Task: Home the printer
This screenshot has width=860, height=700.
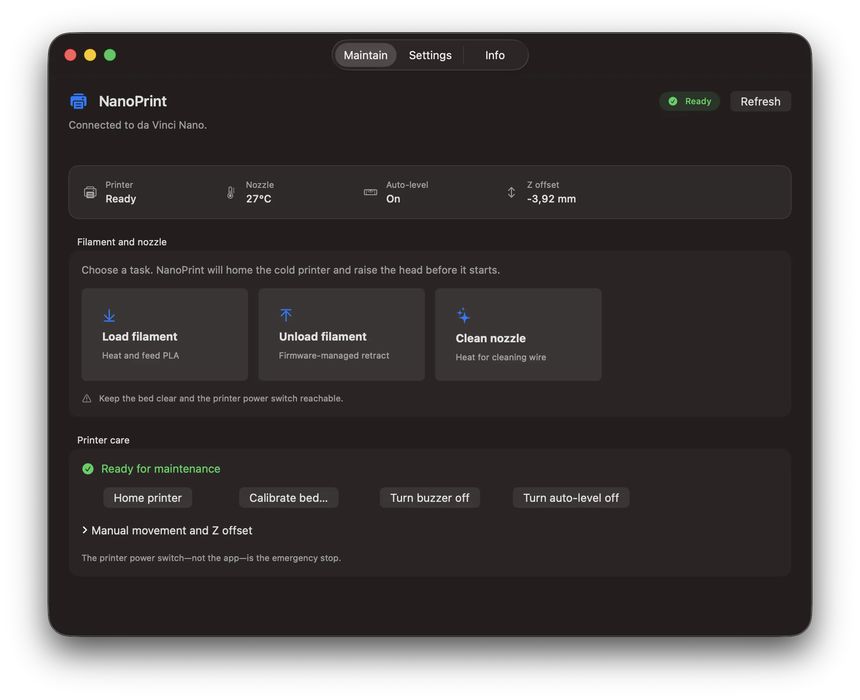Action: (148, 498)
